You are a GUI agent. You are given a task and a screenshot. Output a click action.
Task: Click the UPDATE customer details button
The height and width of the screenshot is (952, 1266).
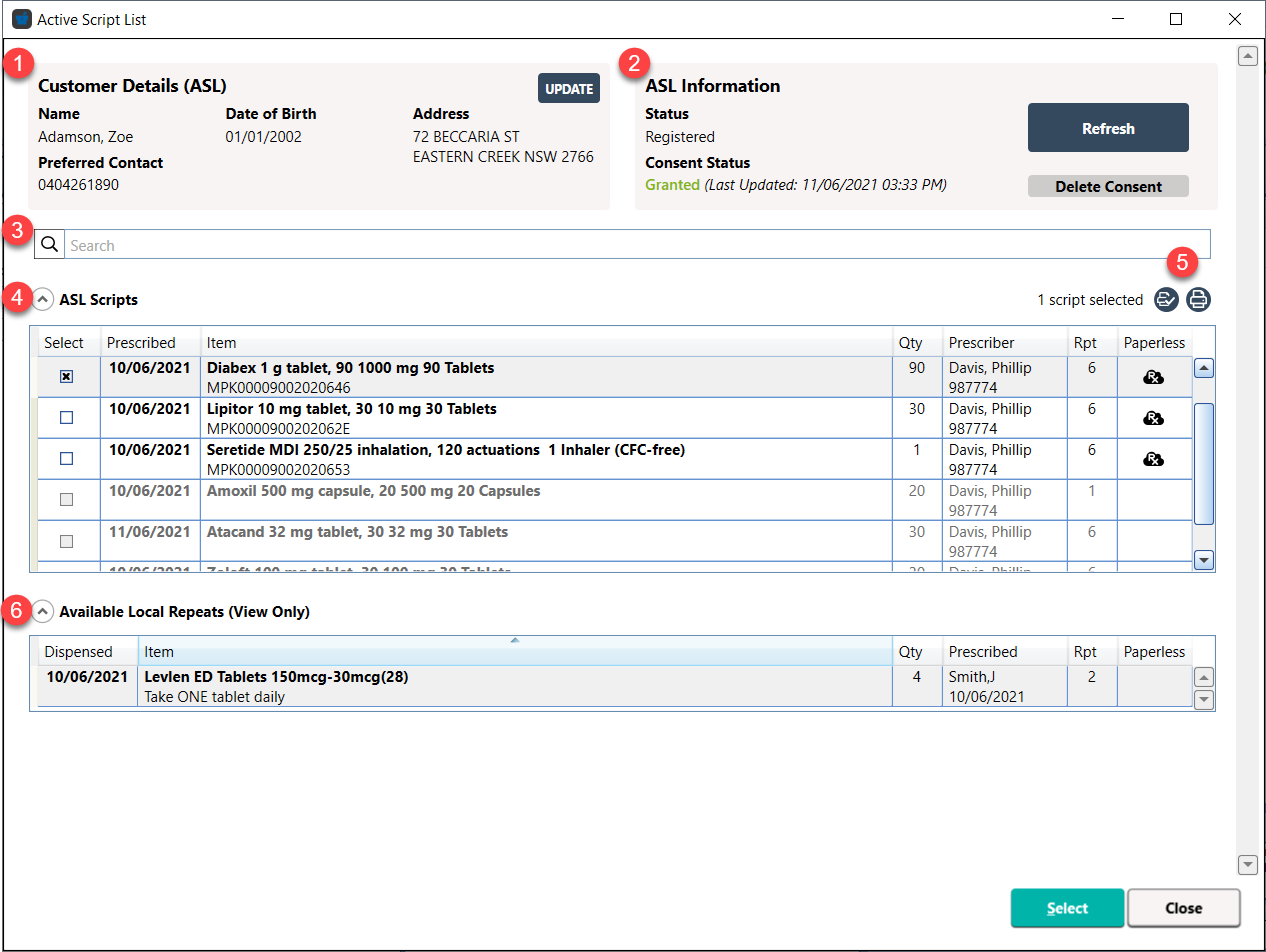[569, 88]
